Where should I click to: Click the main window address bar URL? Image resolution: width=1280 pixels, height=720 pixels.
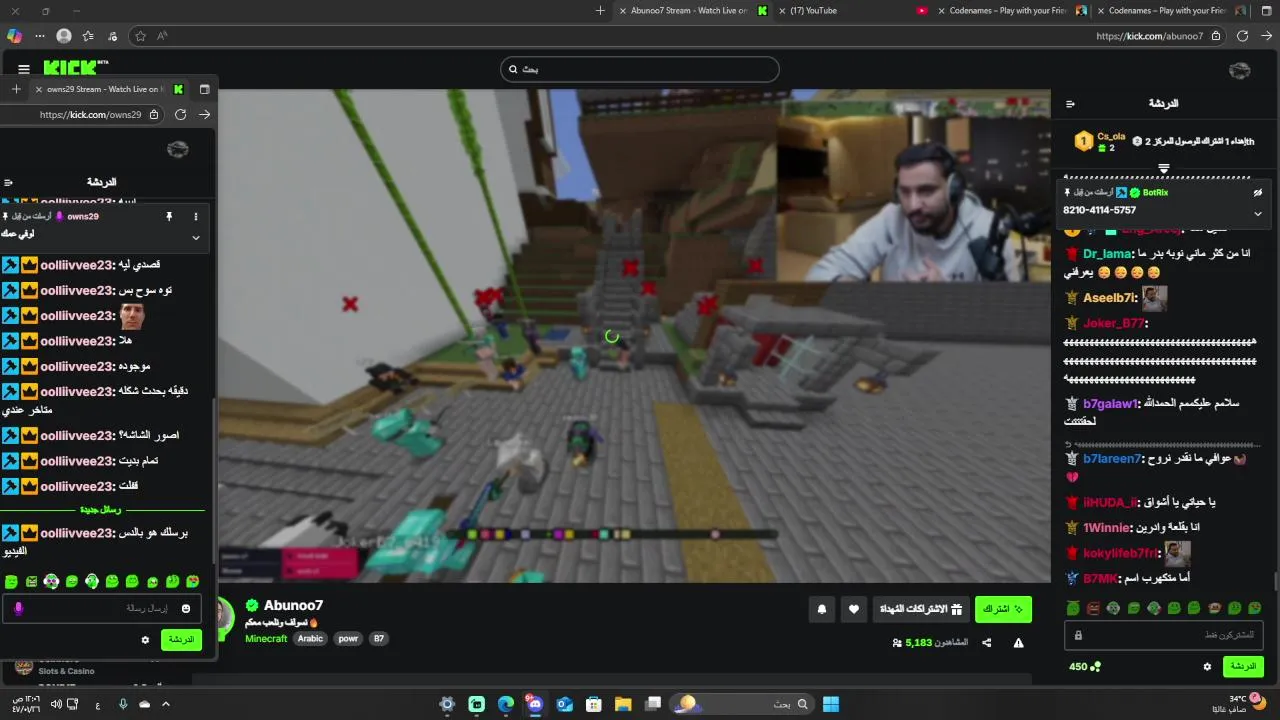pos(1149,36)
